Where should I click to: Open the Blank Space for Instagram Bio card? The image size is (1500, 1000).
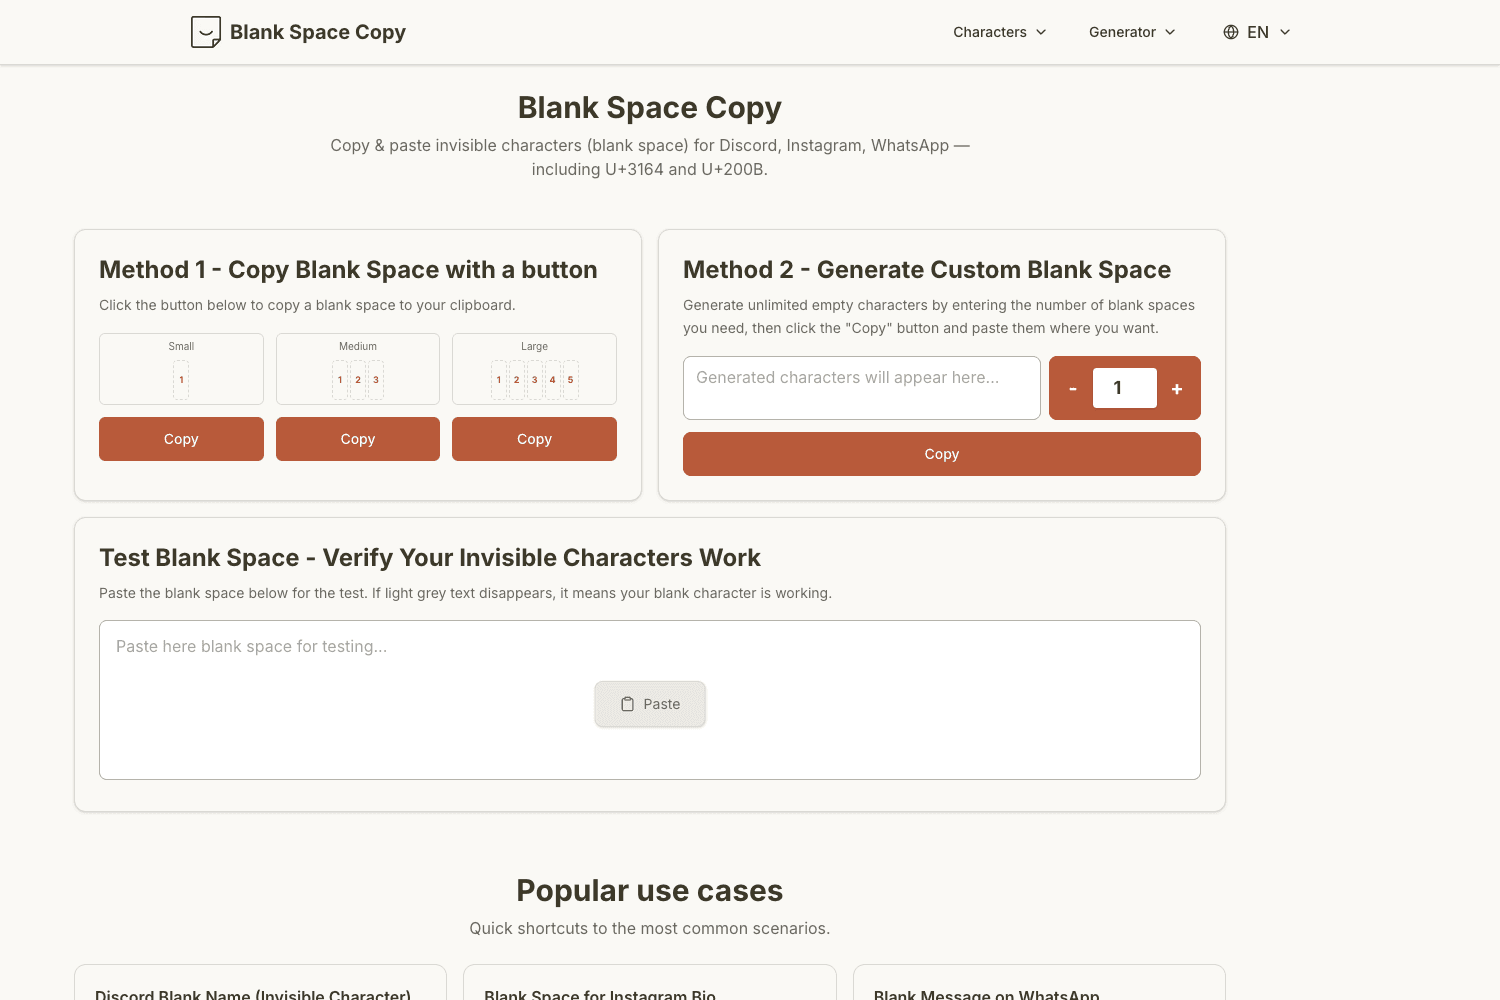650,983
